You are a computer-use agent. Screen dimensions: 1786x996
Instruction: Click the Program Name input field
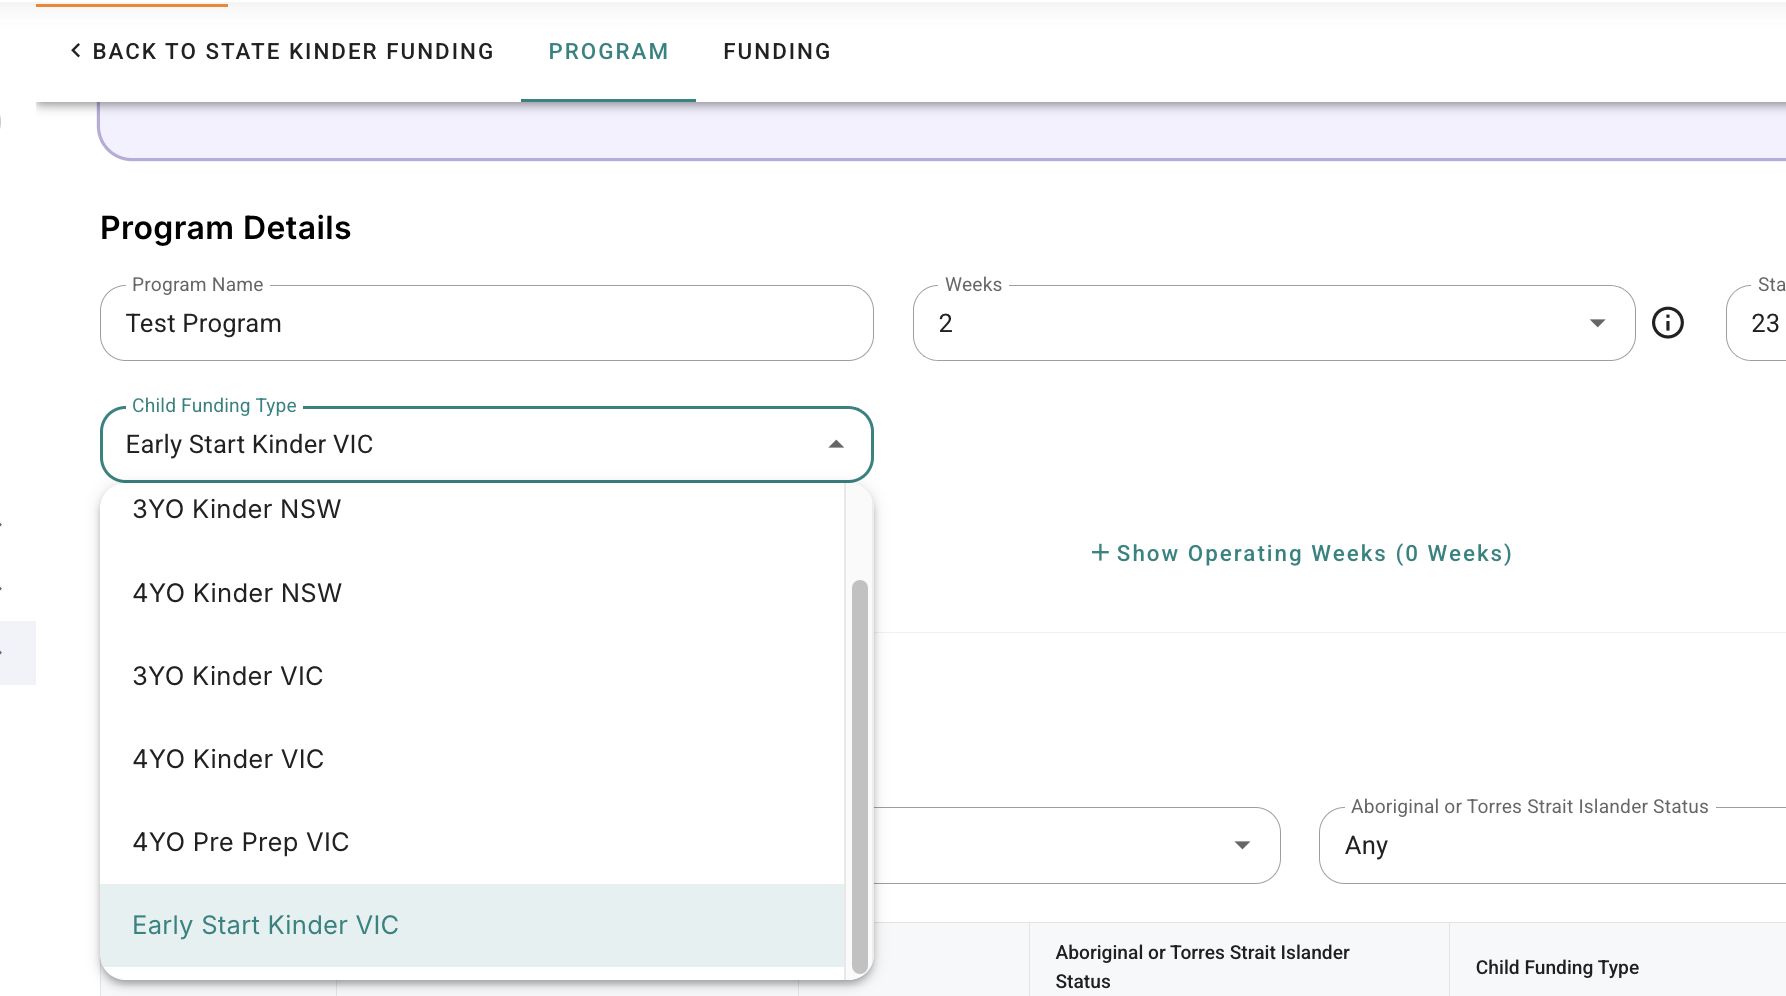click(487, 323)
